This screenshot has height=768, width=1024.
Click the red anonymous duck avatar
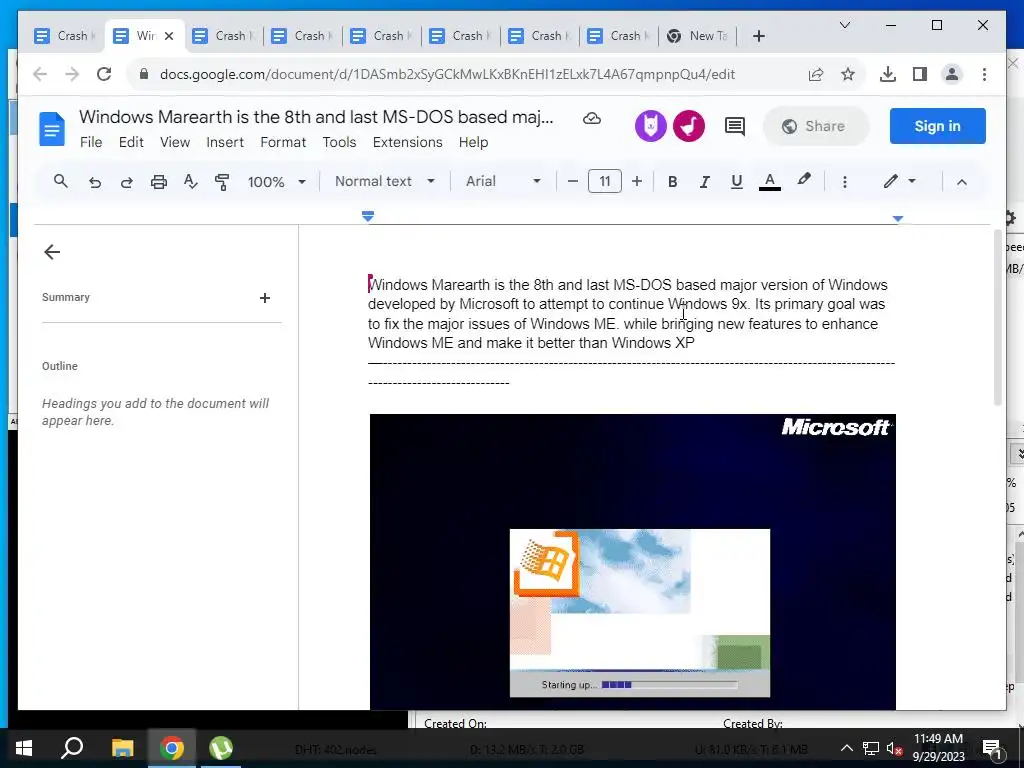click(x=689, y=125)
